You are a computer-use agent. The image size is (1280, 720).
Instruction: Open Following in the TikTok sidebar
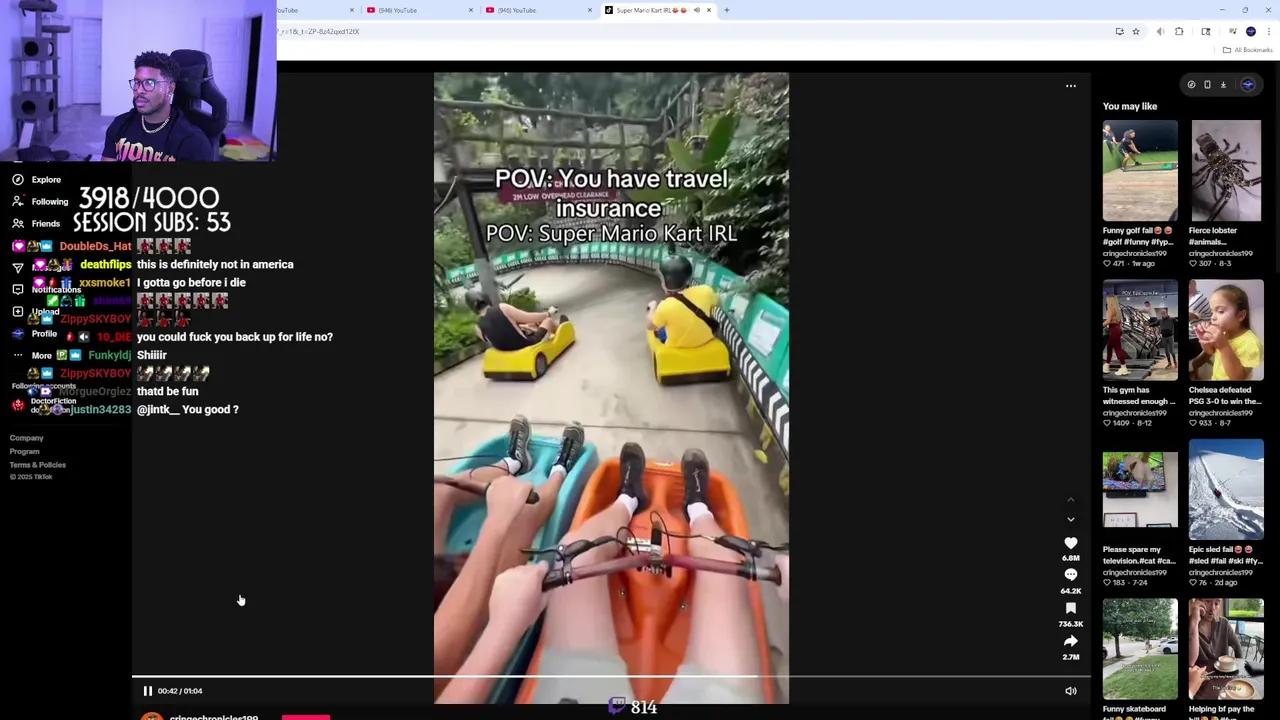[x=50, y=202]
